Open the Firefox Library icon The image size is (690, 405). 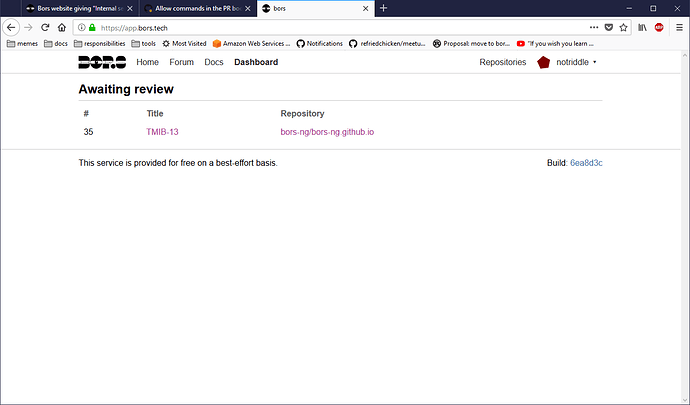coord(643,27)
